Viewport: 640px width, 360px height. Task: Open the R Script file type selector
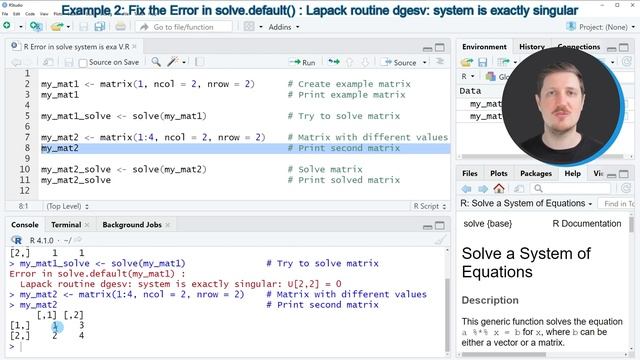pos(429,206)
